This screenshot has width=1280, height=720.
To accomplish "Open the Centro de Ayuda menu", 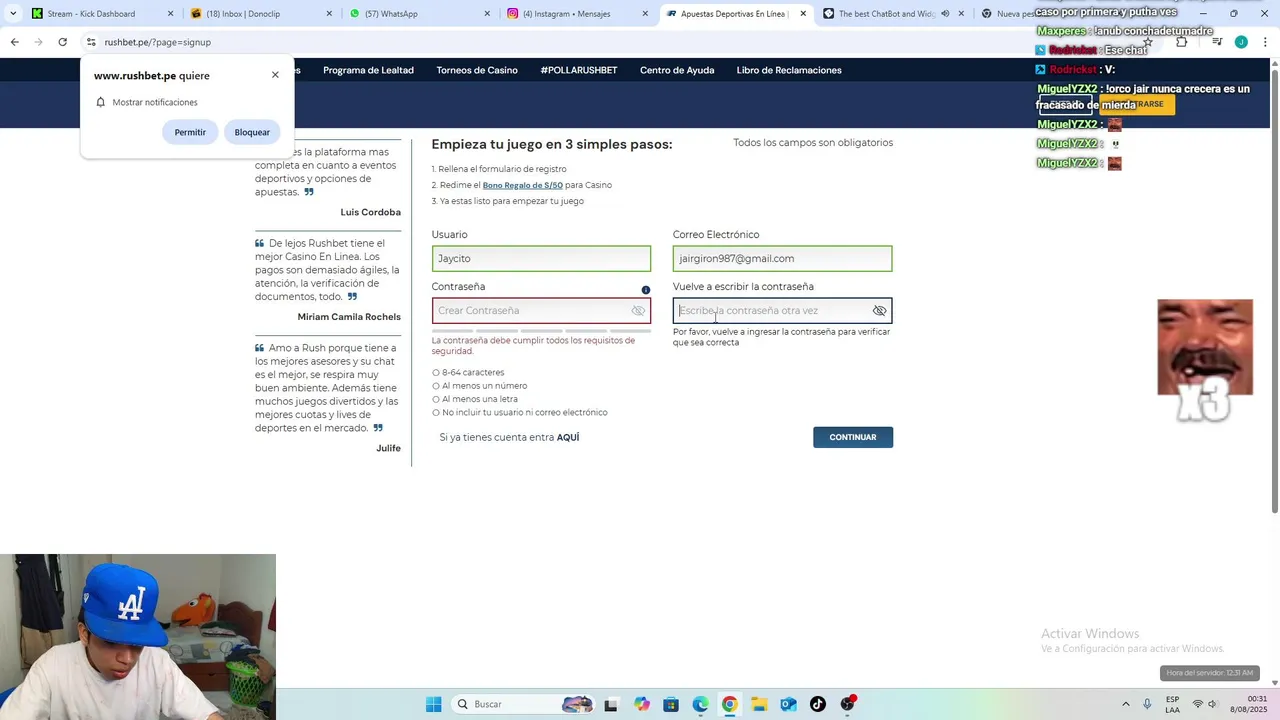I will 677,70.
